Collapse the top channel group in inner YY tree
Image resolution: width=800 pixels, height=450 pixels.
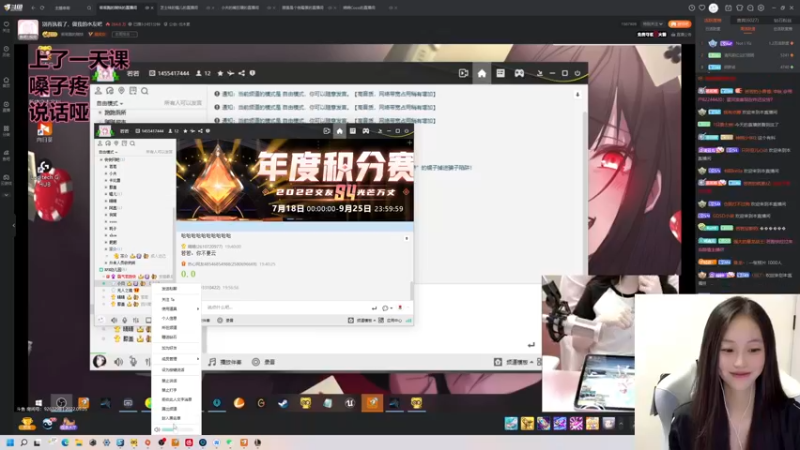pos(101,160)
